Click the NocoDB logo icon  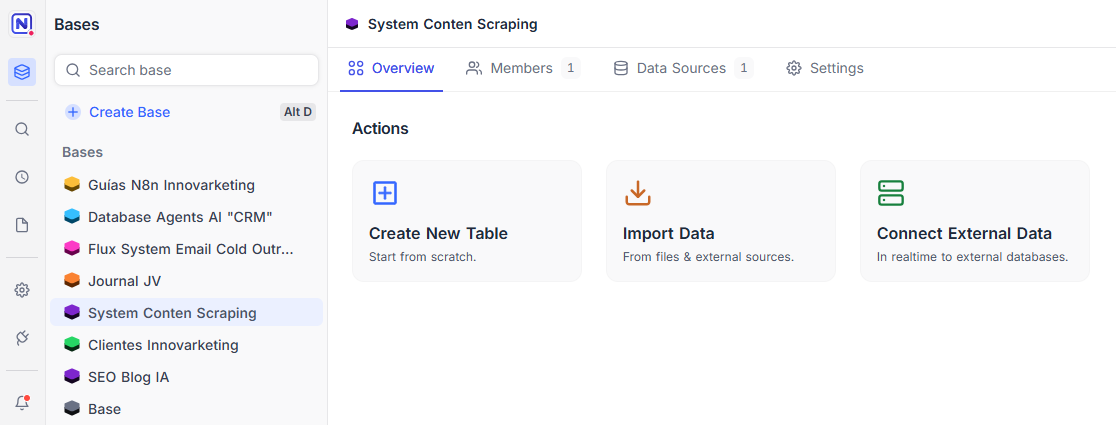[22, 24]
